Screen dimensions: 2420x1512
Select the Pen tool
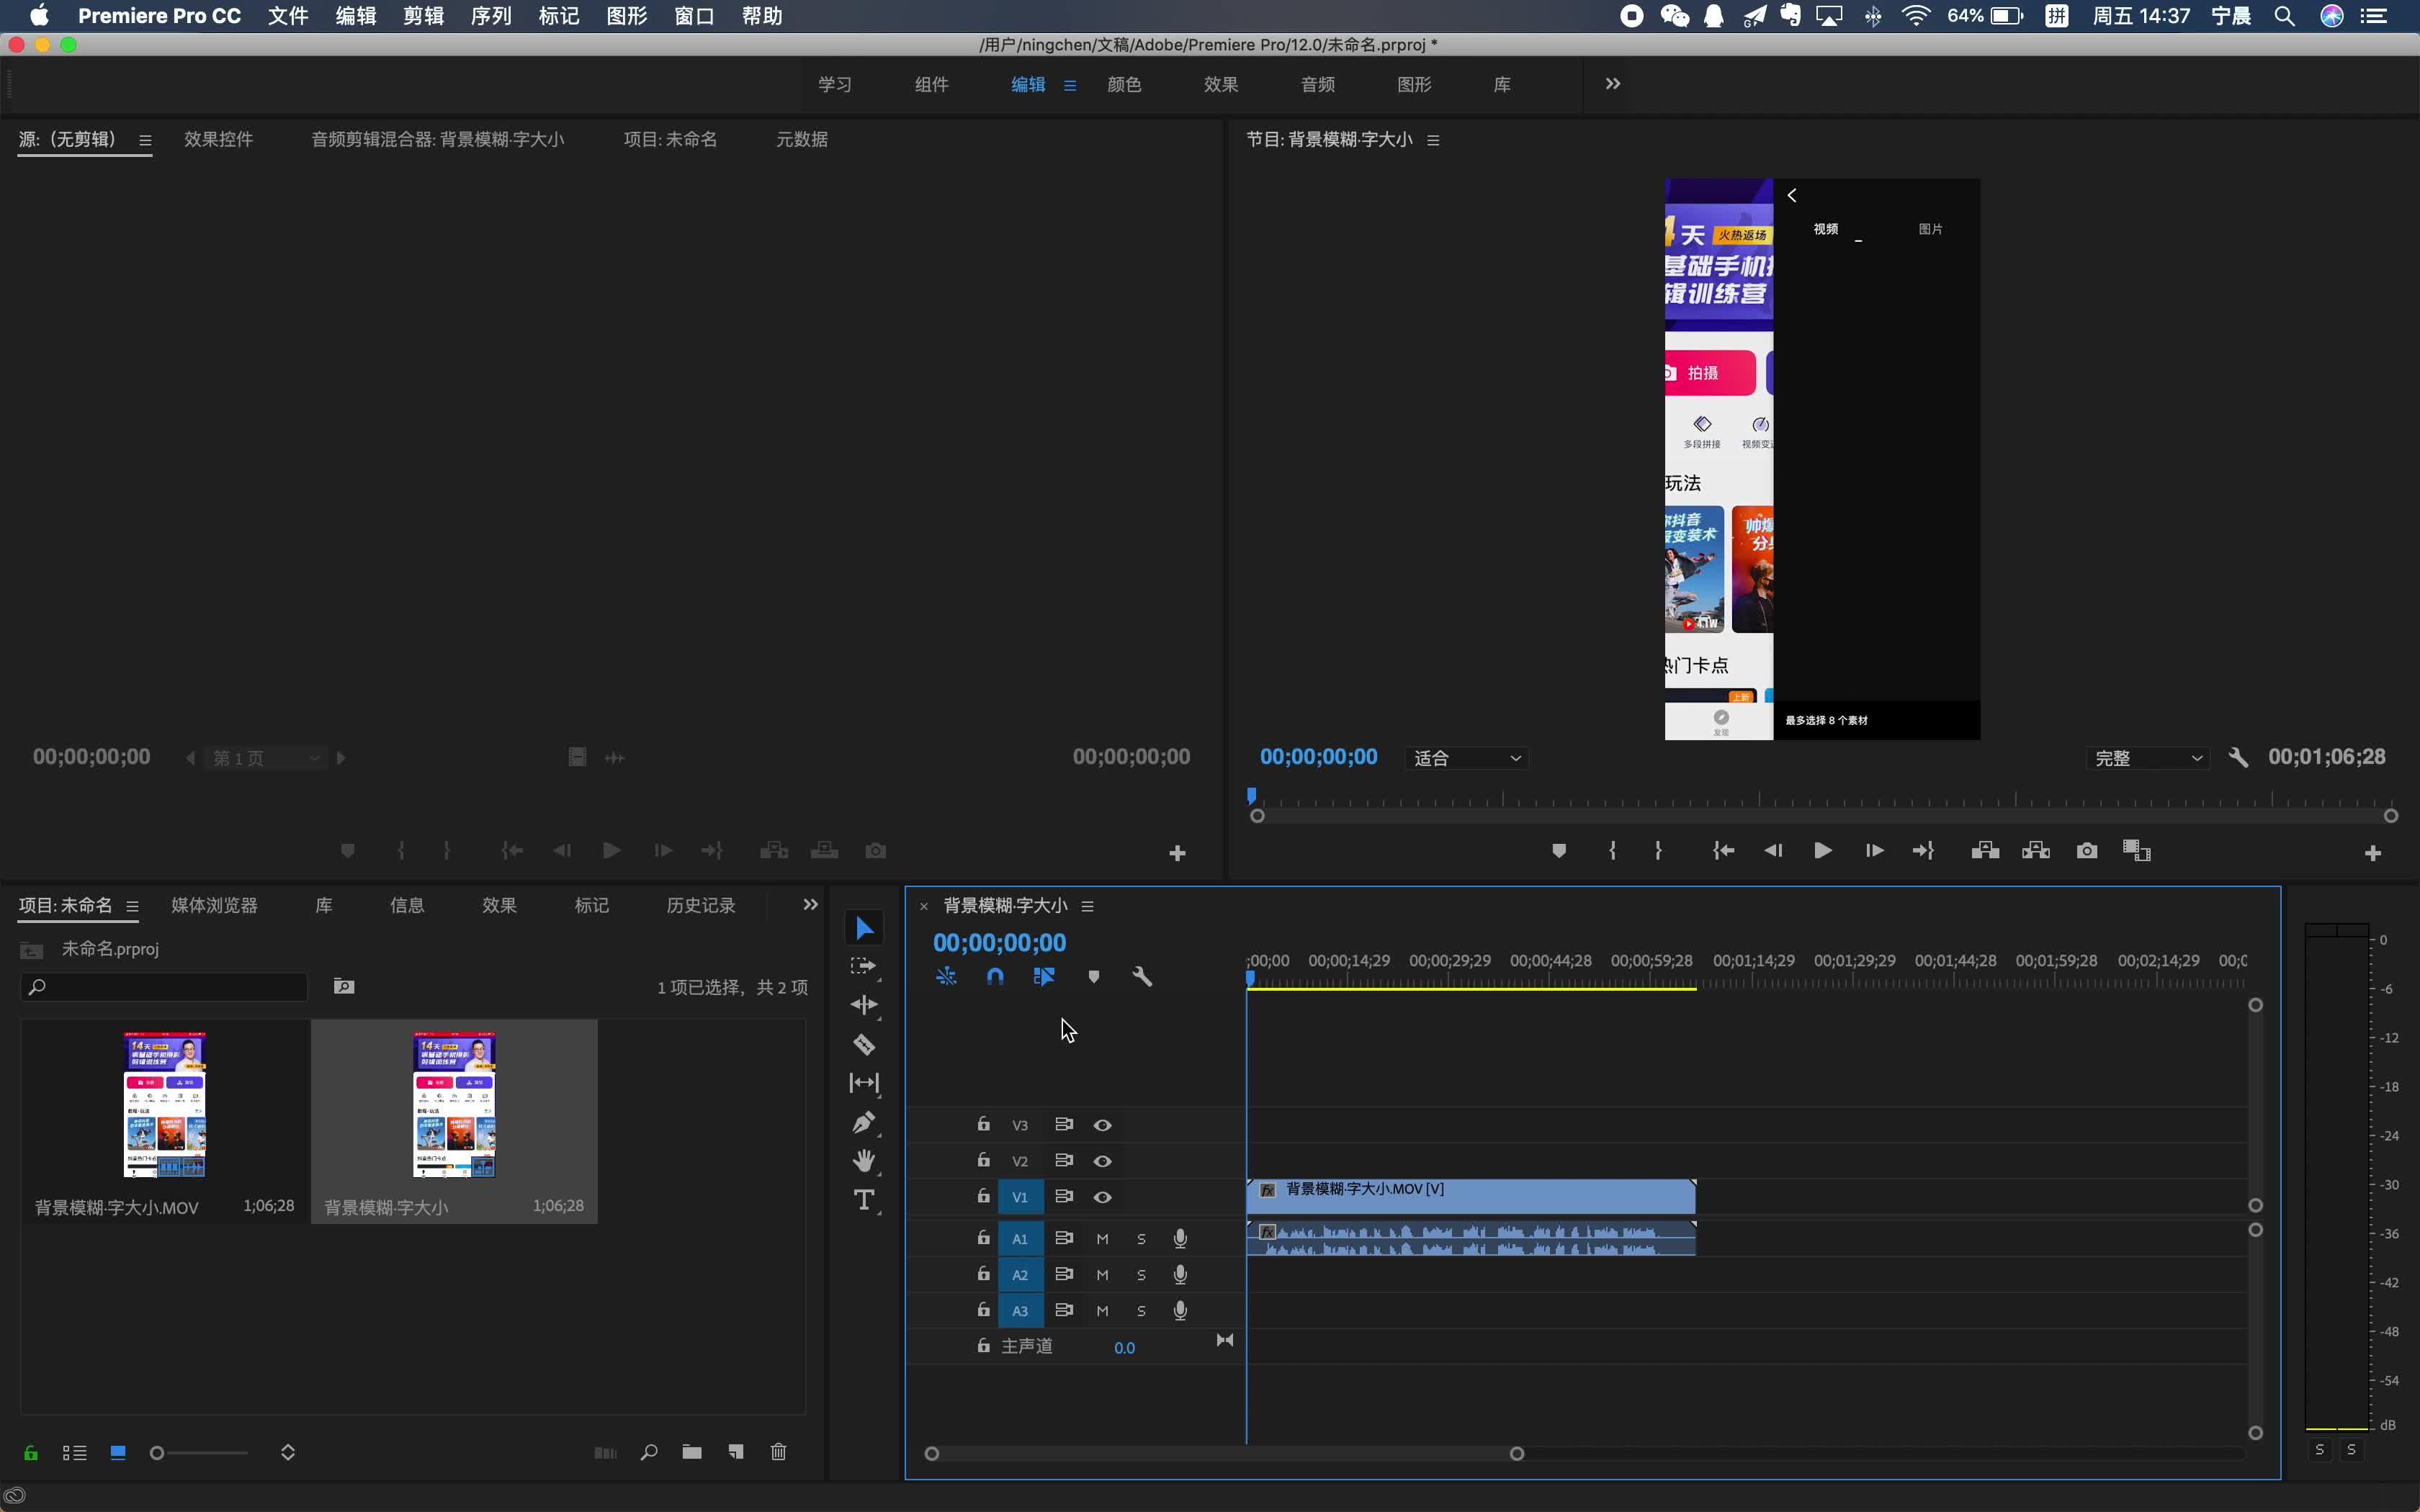point(864,1122)
